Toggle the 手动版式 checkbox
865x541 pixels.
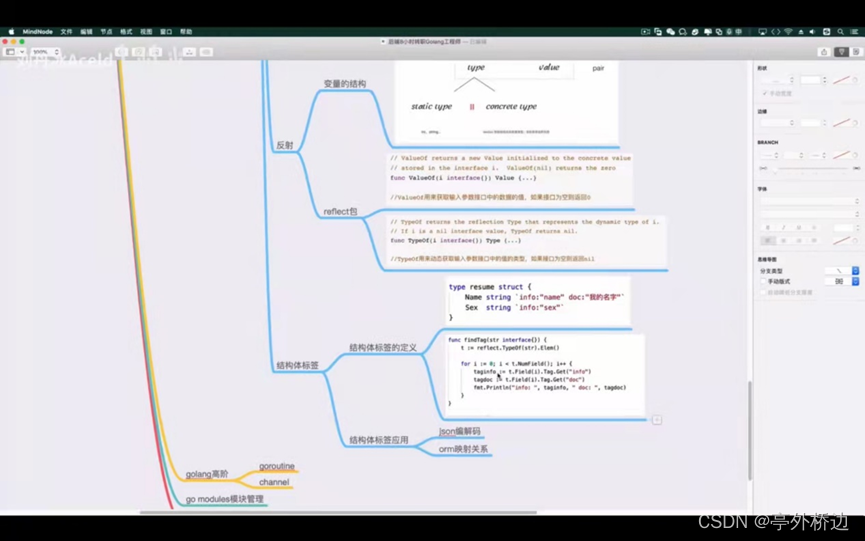pyautogui.click(x=763, y=281)
